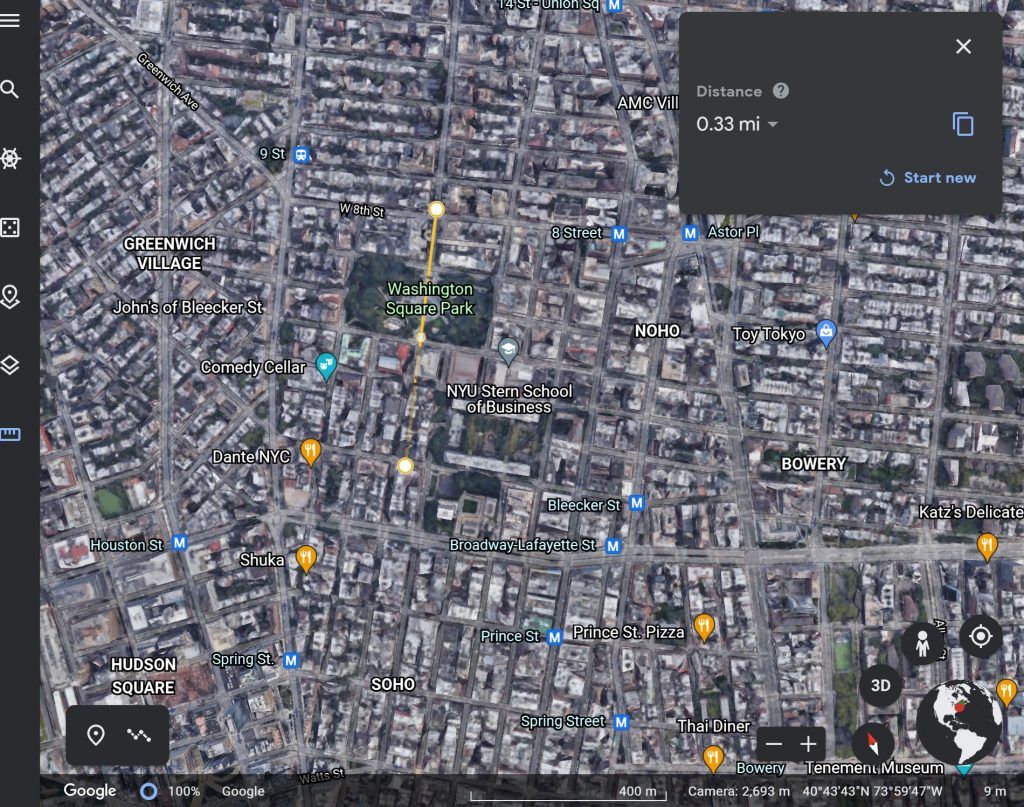The height and width of the screenshot is (807, 1024).
Task: Click the Dante NYC restaurant marker
Action: 310,452
